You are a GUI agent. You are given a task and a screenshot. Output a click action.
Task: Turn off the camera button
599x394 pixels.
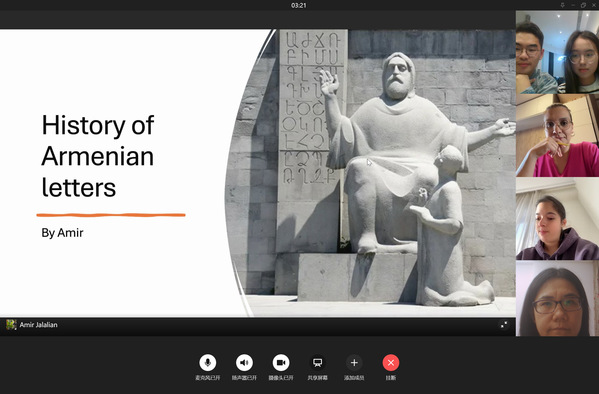click(281, 362)
